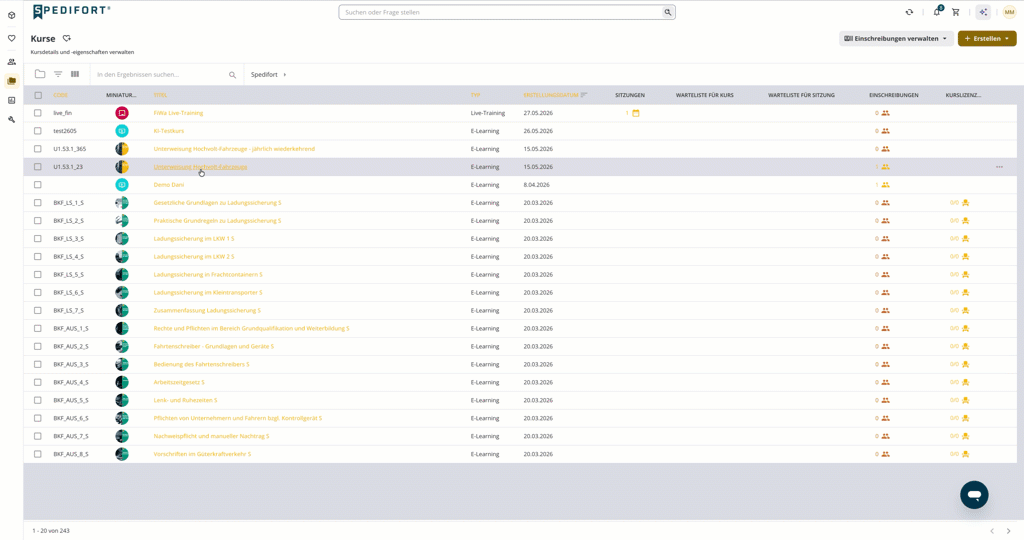Image resolution: width=1024 pixels, height=540 pixels.
Task: Tick the checkbox for test2605 row
Action: (x=38, y=131)
